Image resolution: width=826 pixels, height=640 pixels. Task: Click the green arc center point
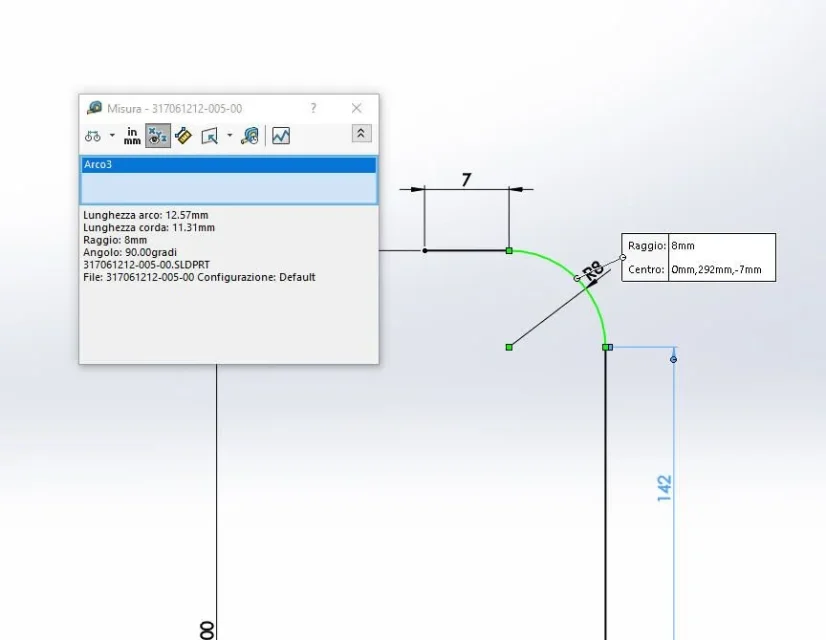[509, 347]
